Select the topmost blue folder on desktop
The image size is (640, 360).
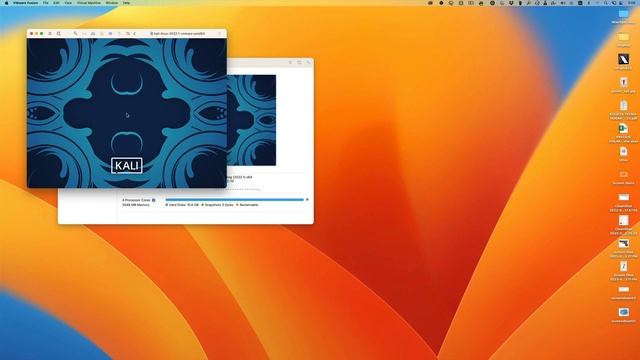click(x=623, y=14)
